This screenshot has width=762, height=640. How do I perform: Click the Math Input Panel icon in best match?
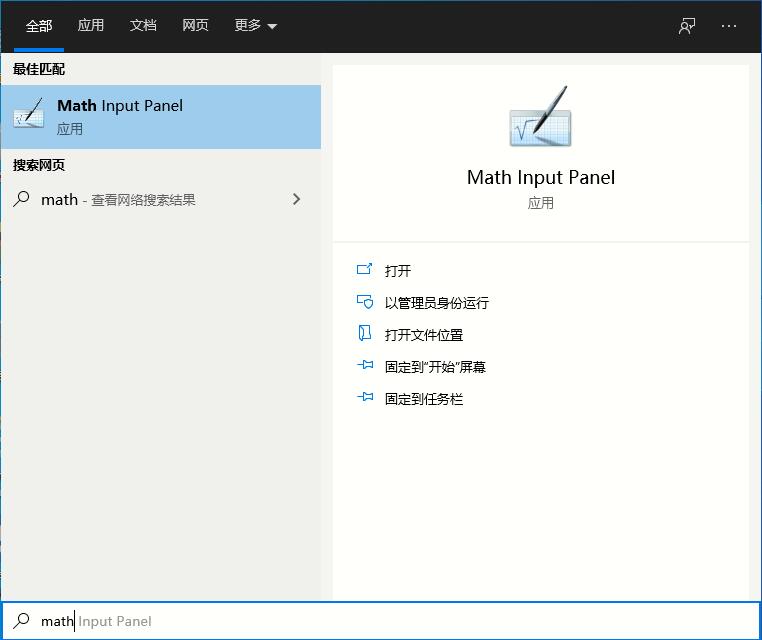(x=29, y=116)
